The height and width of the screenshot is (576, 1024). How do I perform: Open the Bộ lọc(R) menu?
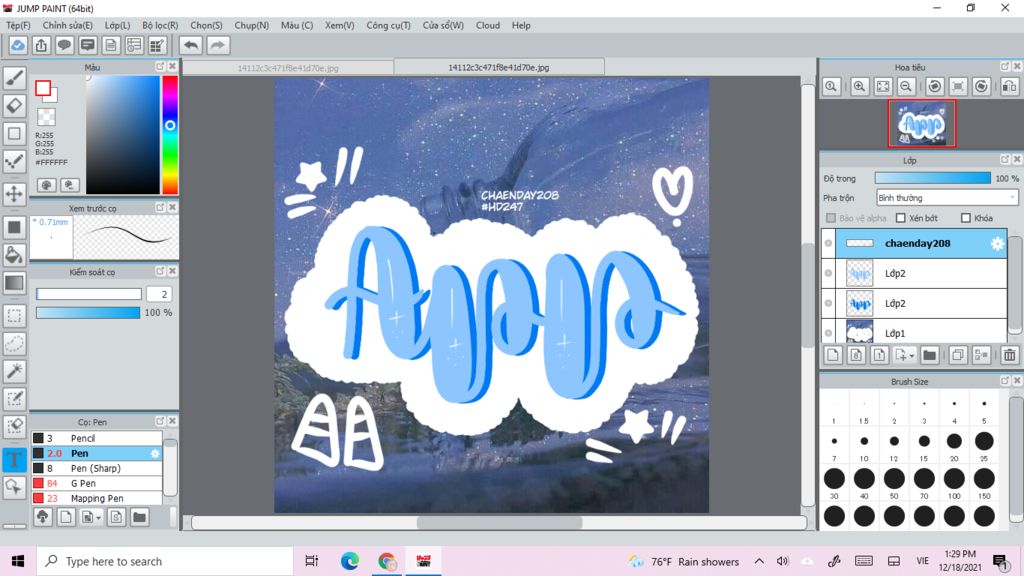(x=160, y=25)
